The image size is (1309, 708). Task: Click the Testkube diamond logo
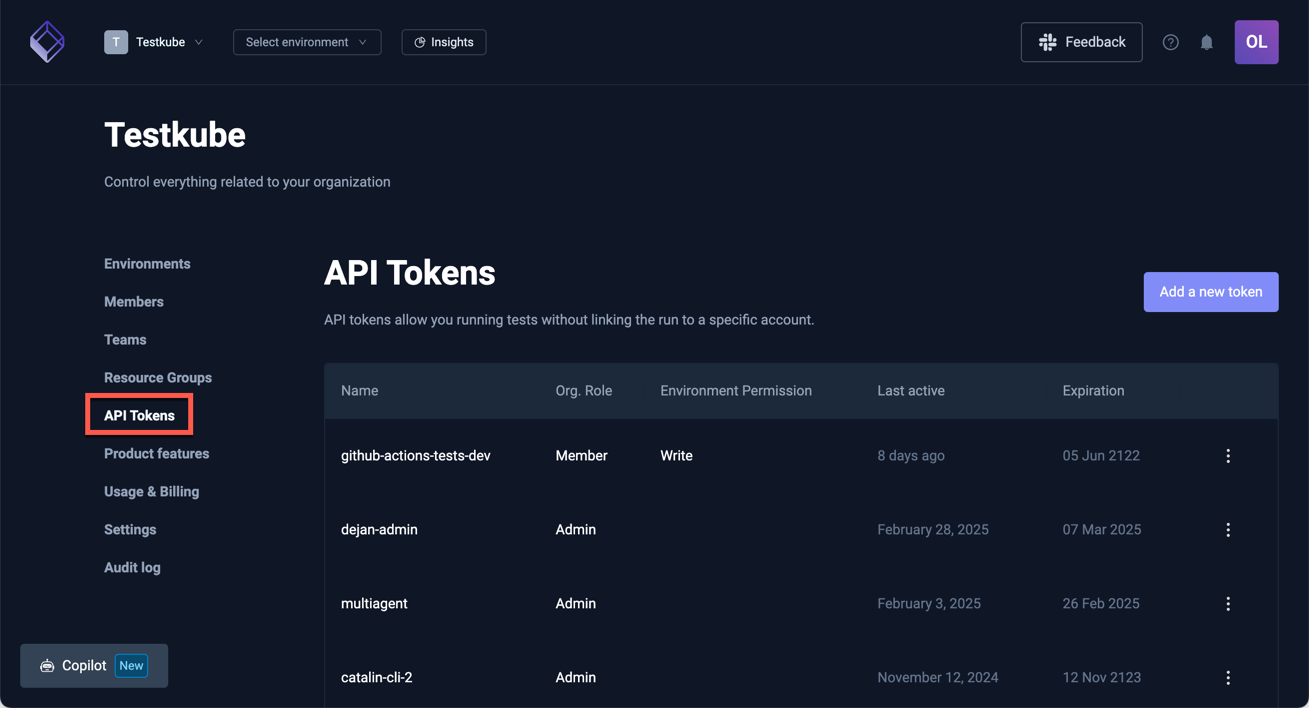pos(47,42)
